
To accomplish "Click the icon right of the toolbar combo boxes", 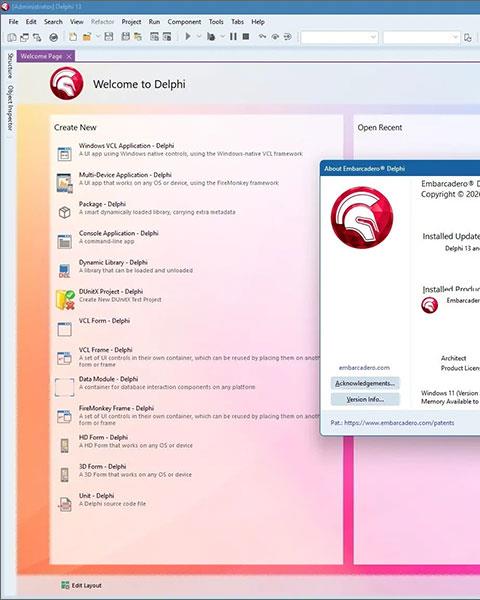I will [x=468, y=38].
